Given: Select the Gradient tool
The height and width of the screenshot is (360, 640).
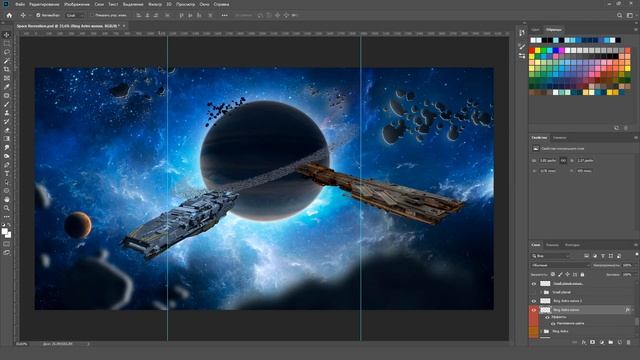Looking at the screenshot, I should [x=7, y=139].
